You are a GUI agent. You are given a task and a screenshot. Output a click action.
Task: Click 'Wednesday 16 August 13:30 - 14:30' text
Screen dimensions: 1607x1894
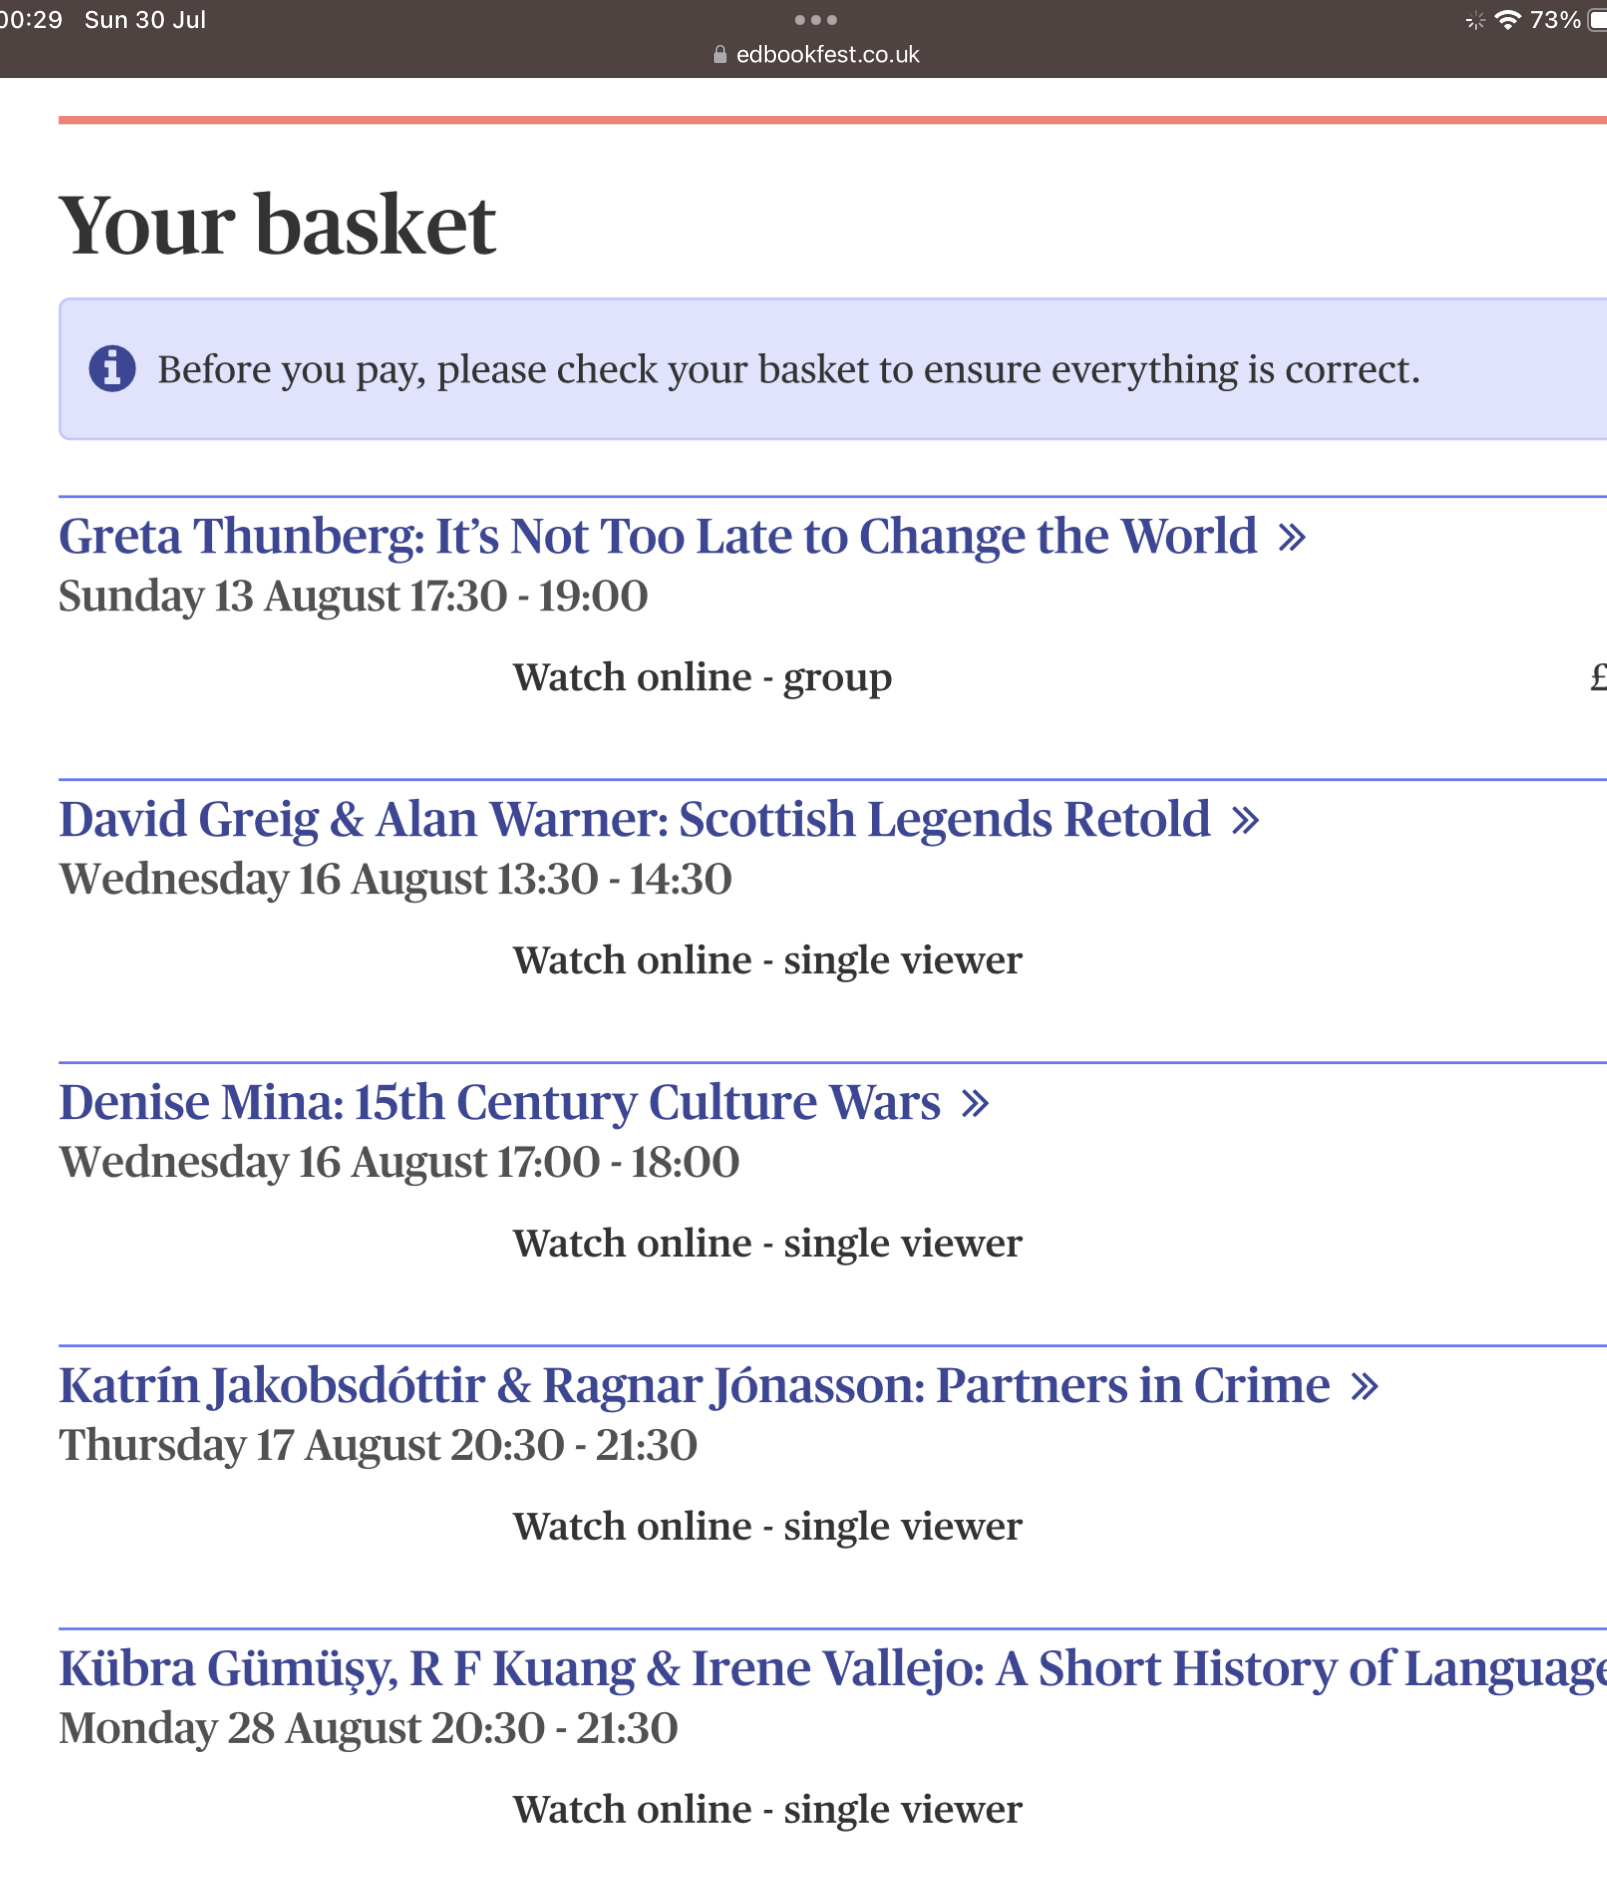[x=395, y=879]
